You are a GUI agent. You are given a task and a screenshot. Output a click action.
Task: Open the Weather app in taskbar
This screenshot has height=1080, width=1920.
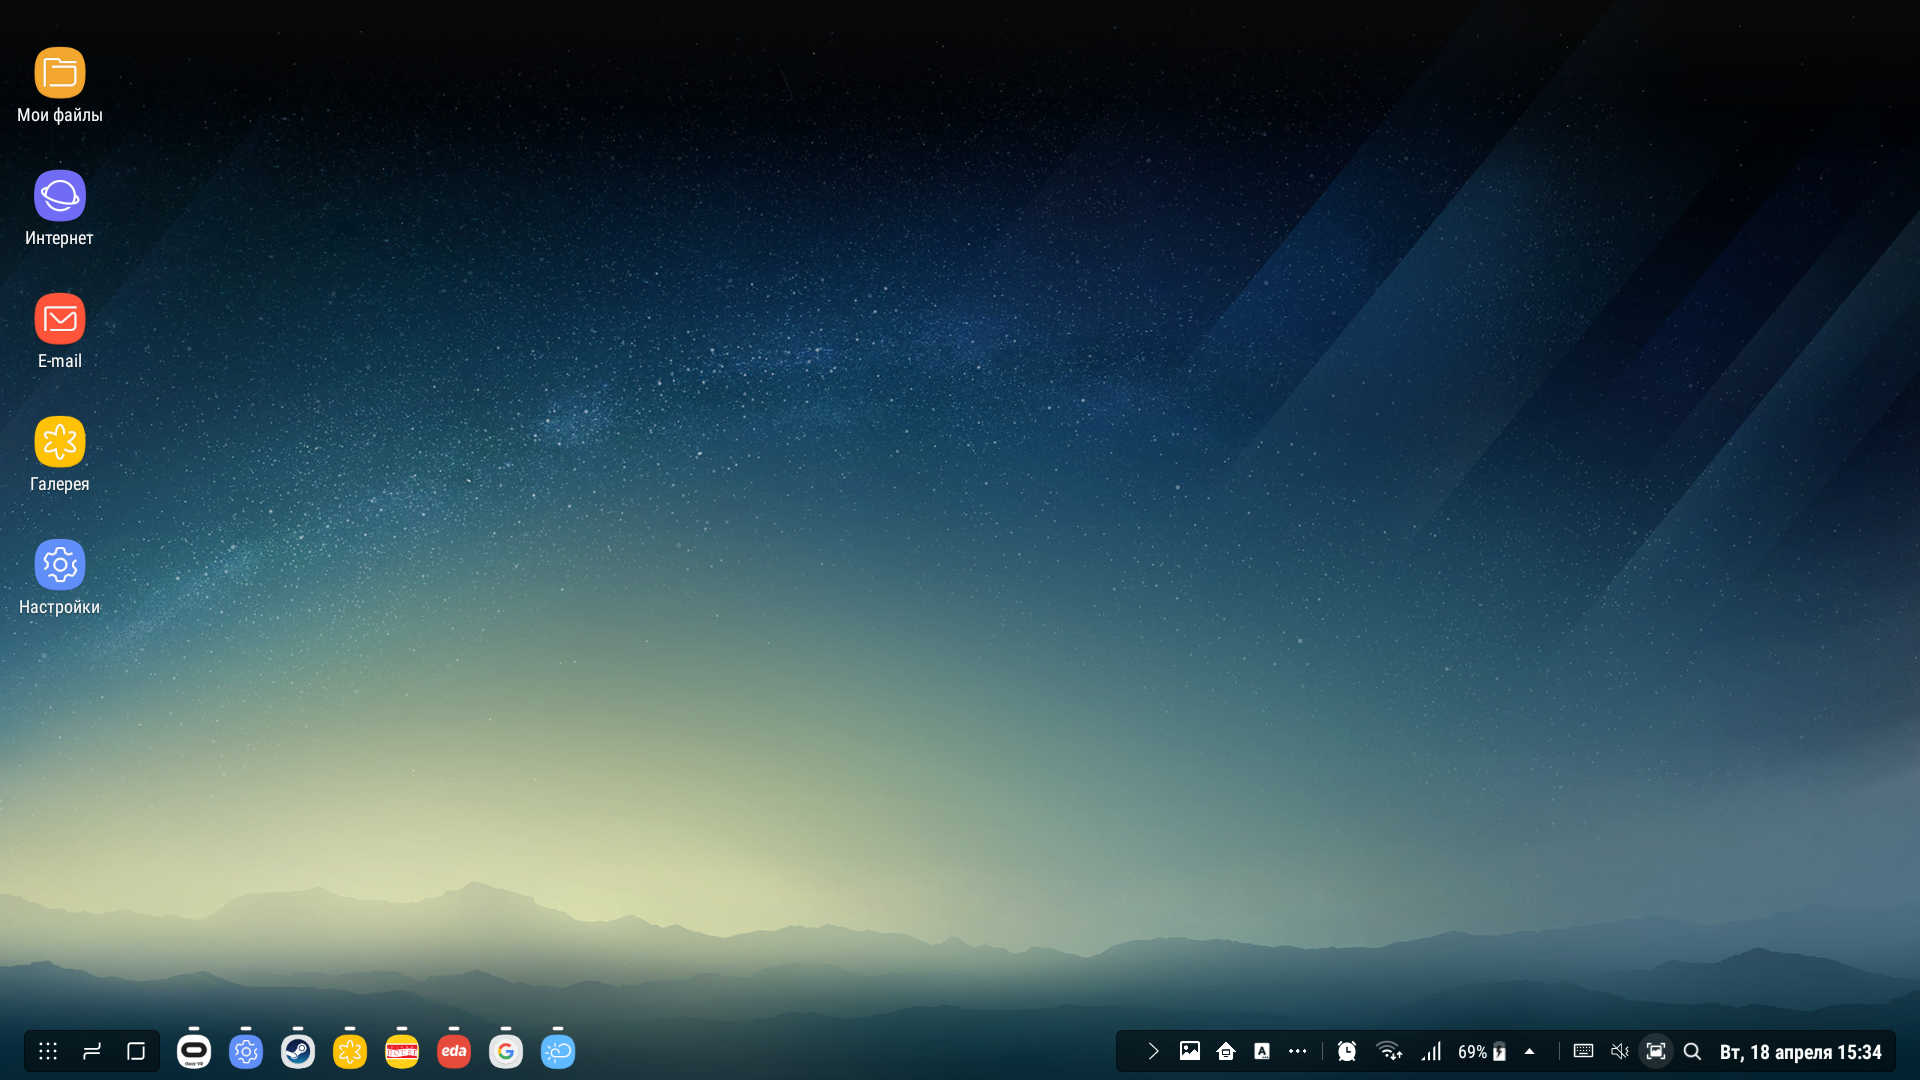coord(558,1051)
